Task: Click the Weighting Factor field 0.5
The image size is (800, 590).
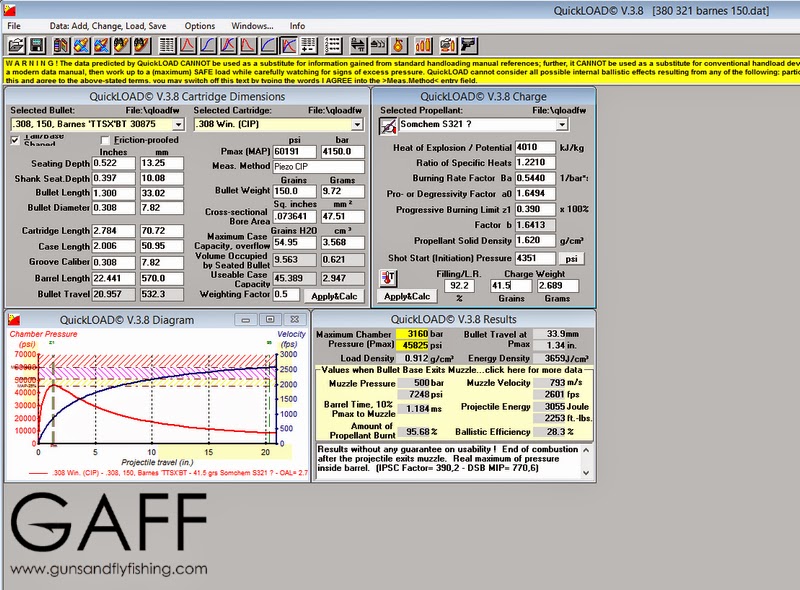Action: [x=286, y=294]
